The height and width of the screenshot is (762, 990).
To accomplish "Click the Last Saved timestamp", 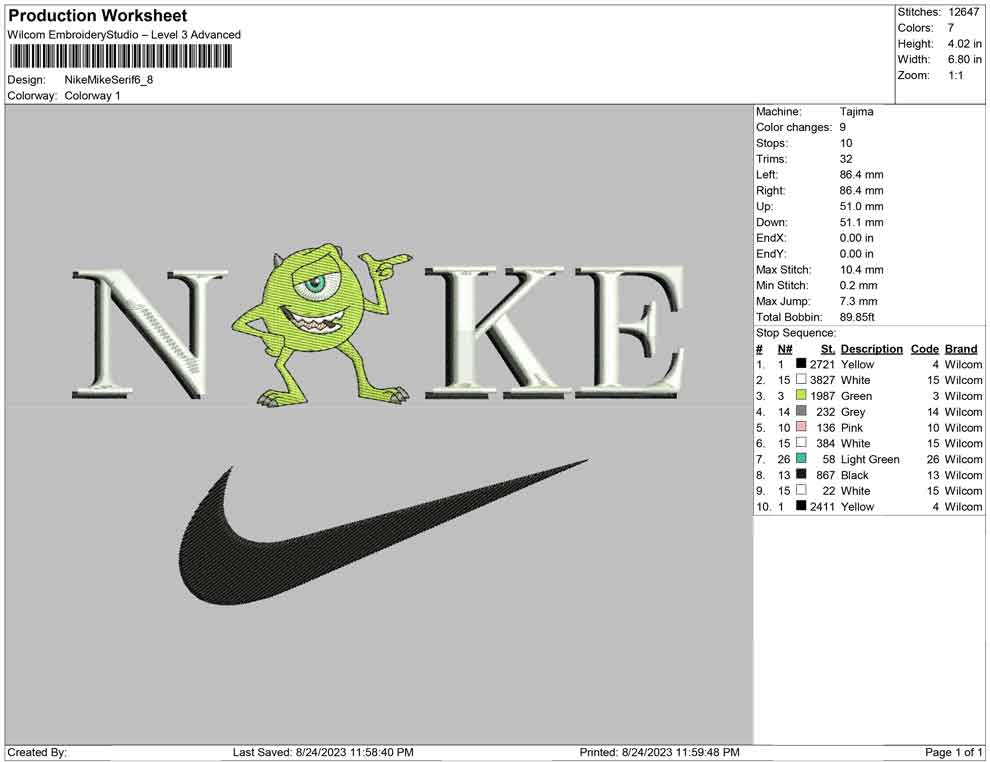I will [323, 752].
